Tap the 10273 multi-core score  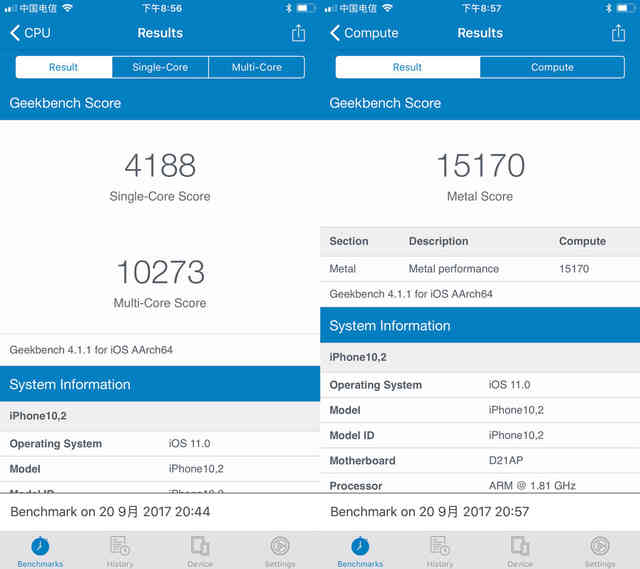pyautogui.click(x=160, y=272)
